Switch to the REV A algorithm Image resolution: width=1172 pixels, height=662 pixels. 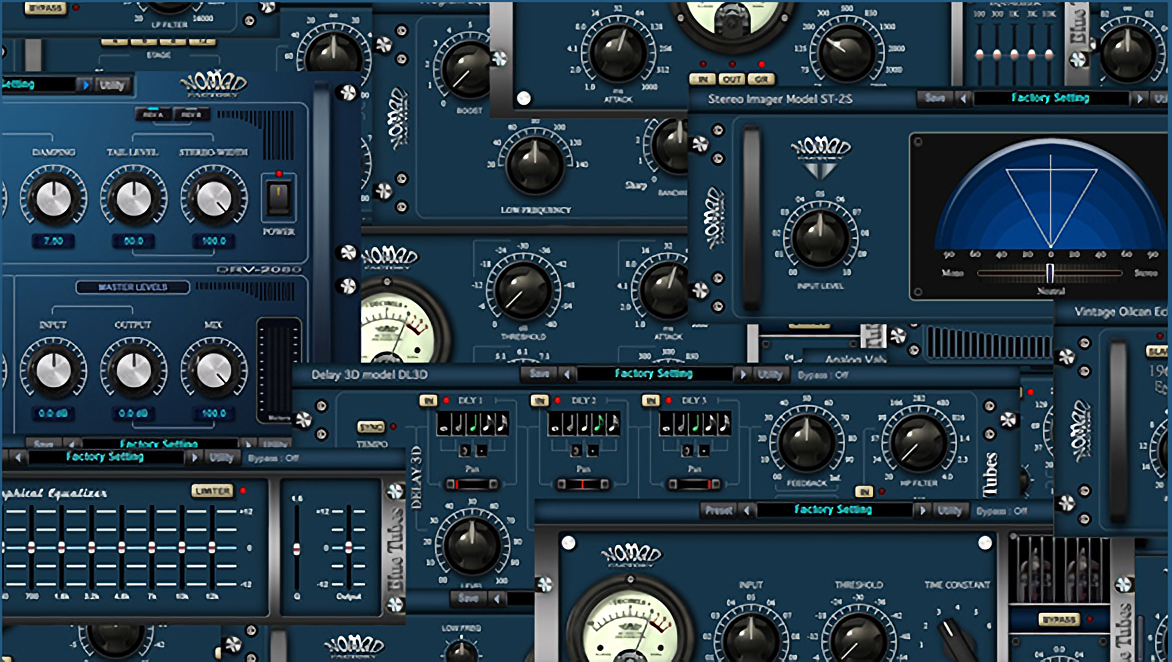tap(153, 114)
